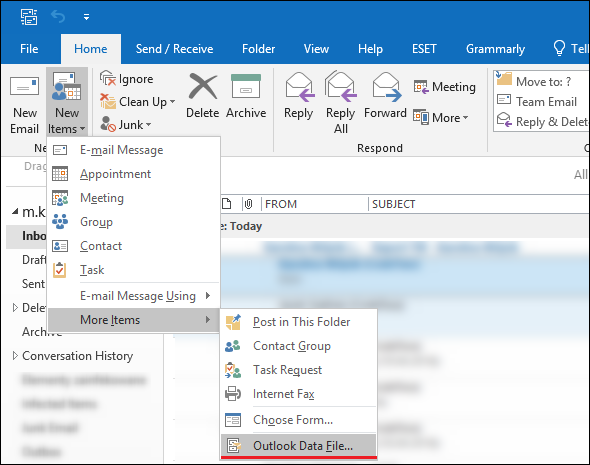
Task: Click the All mail filter label
Action: (x=581, y=175)
